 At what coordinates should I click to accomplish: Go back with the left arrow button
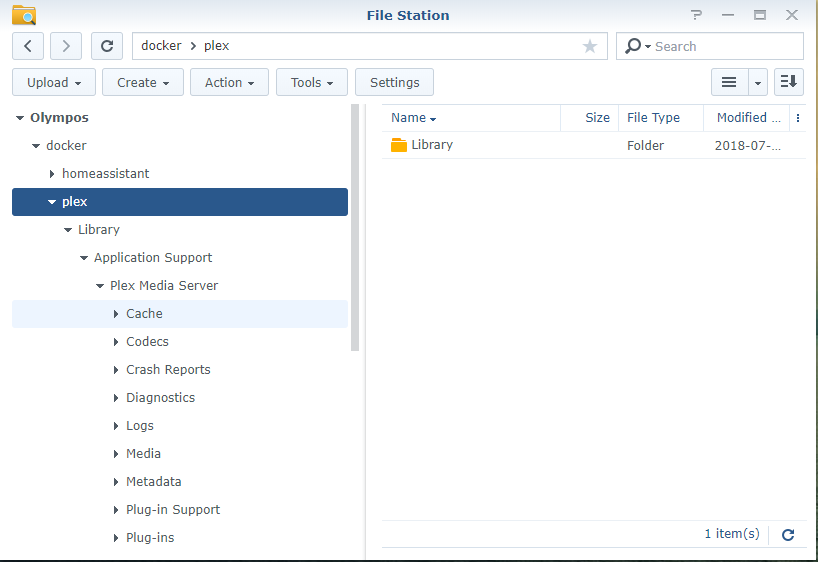pyautogui.click(x=28, y=46)
